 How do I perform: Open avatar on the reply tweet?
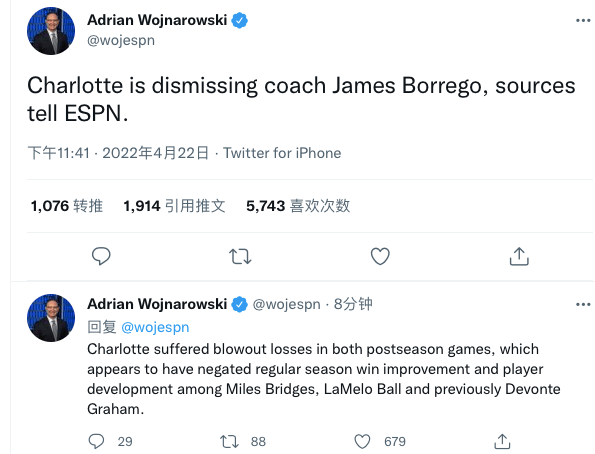coord(51,318)
